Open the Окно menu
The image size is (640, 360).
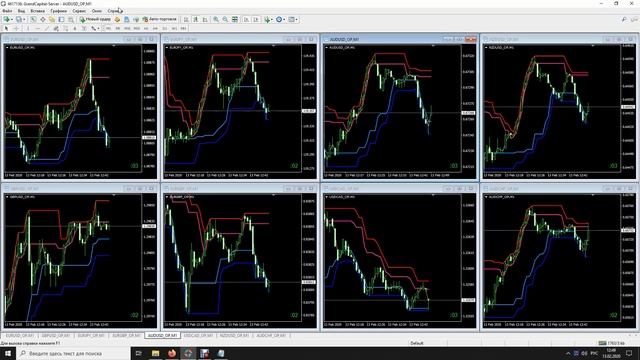coord(97,11)
